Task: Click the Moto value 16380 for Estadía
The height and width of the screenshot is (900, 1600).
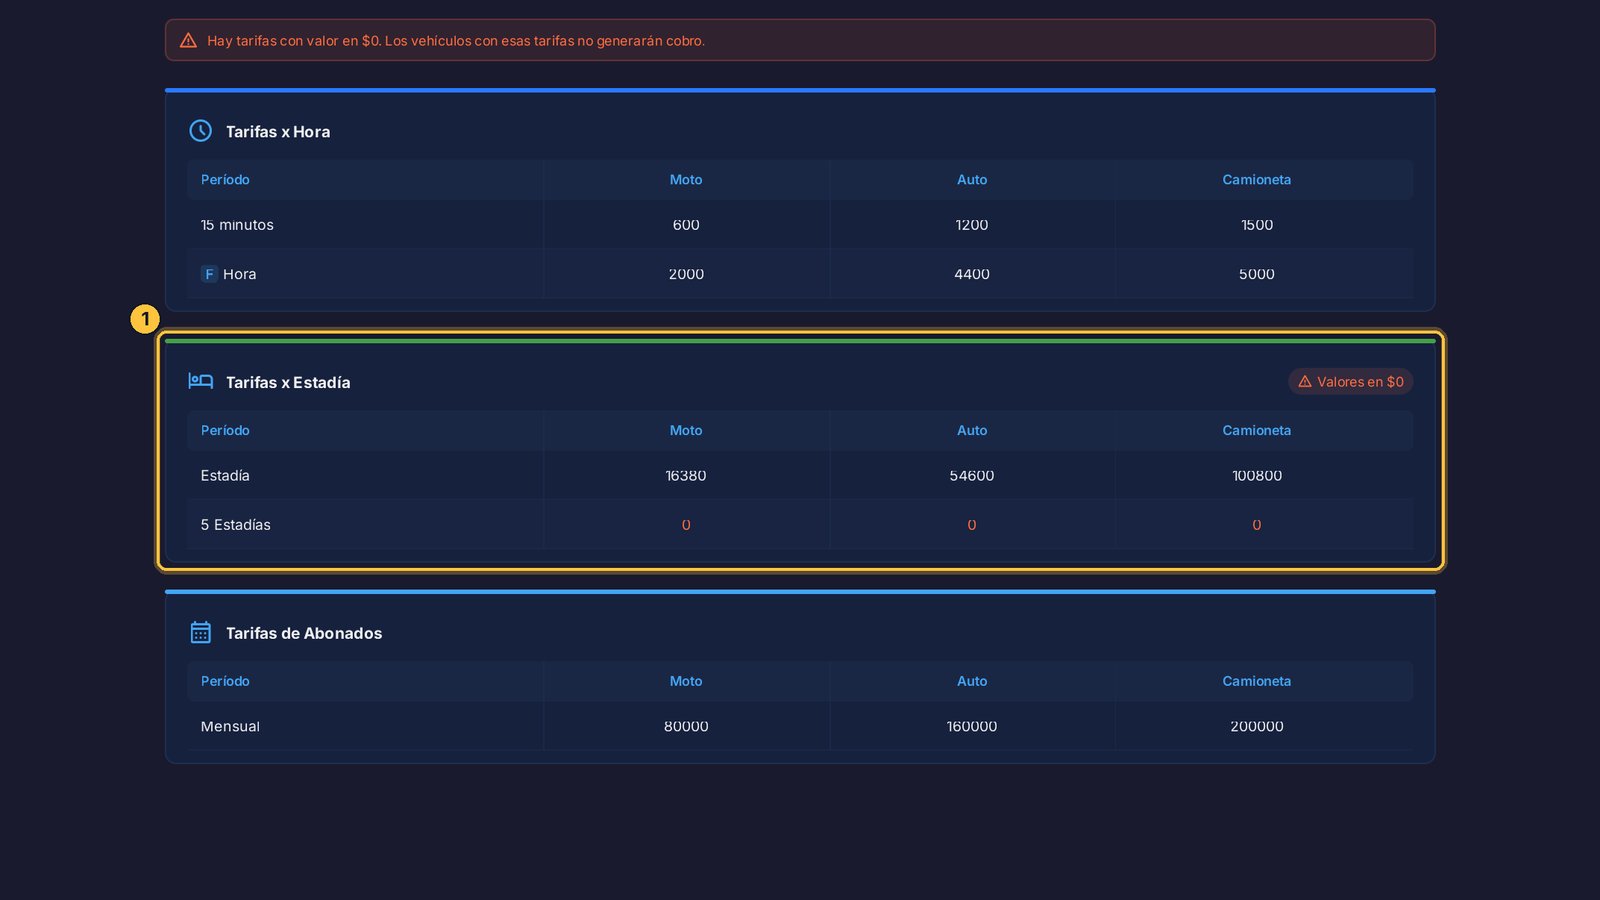Action: pyautogui.click(x=686, y=476)
